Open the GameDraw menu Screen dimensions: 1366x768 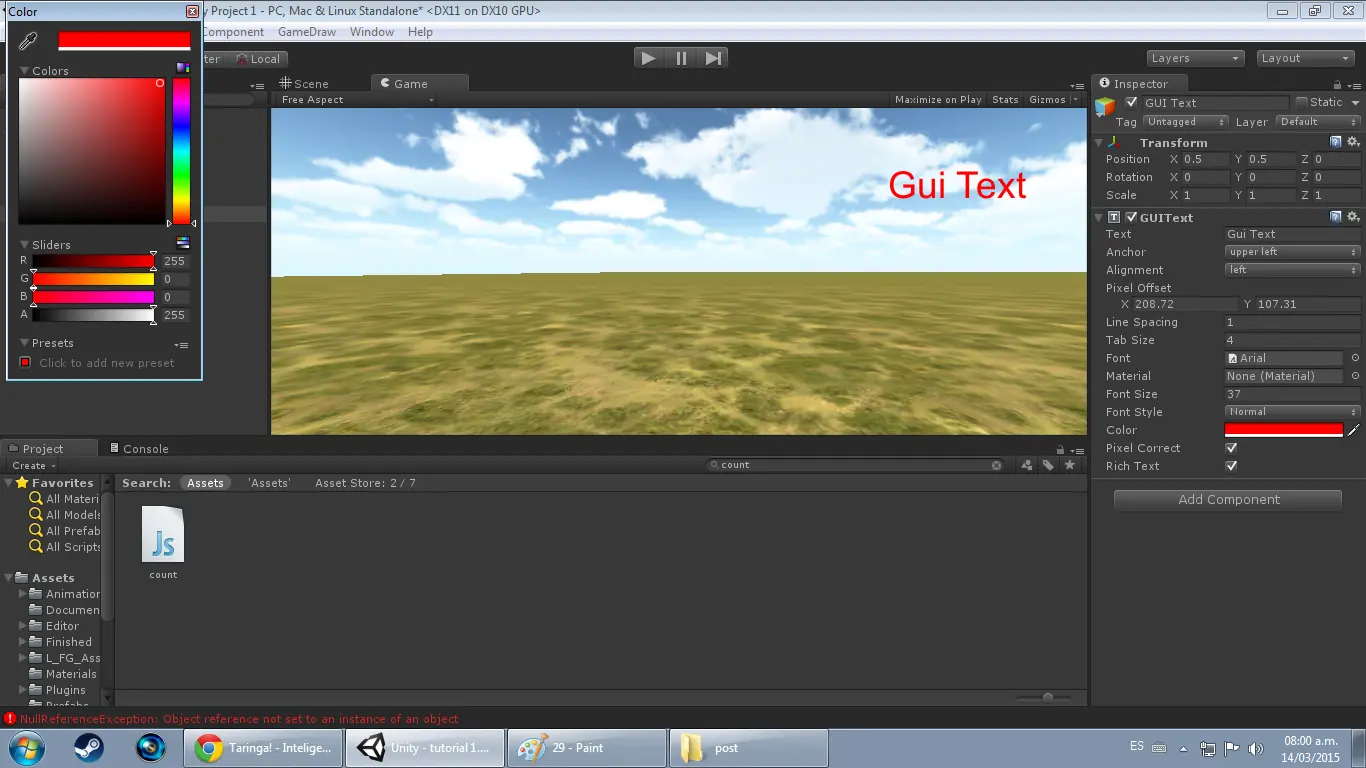coord(307,32)
